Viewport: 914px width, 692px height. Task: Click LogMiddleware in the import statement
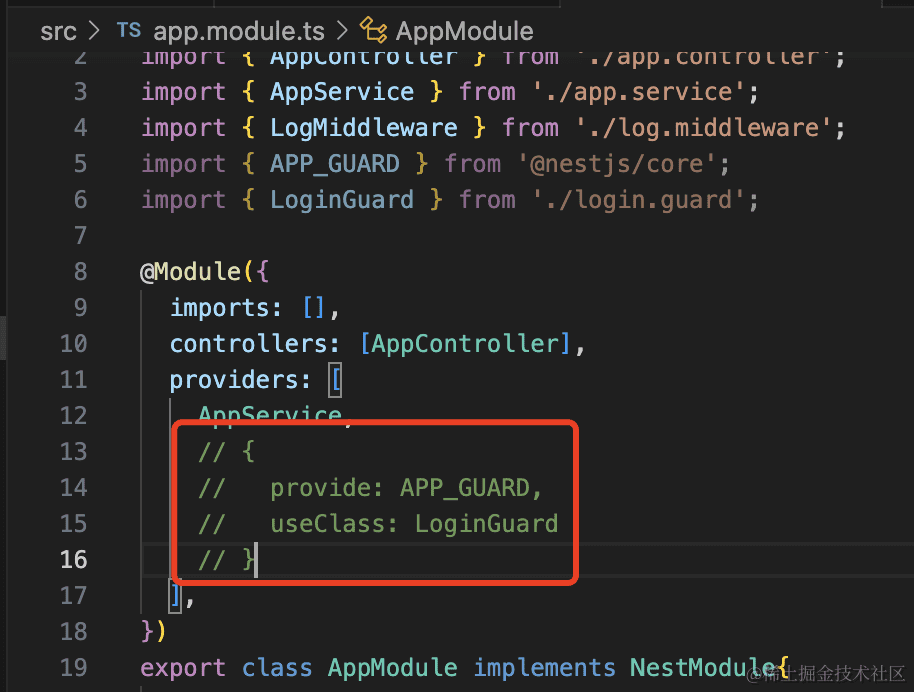[x=363, y=128]
